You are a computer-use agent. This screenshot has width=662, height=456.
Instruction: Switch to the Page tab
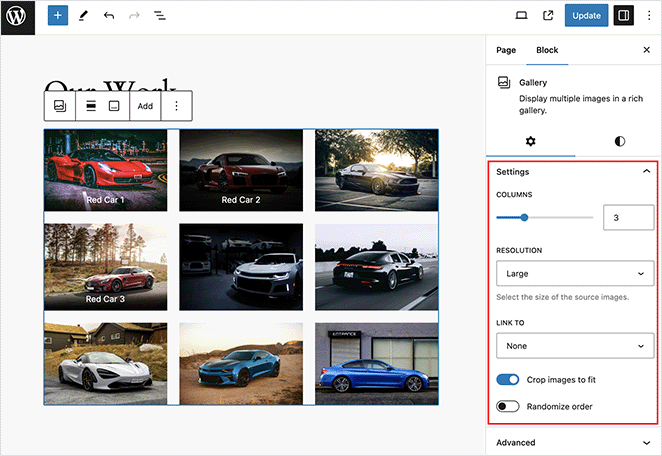(506, 50)
